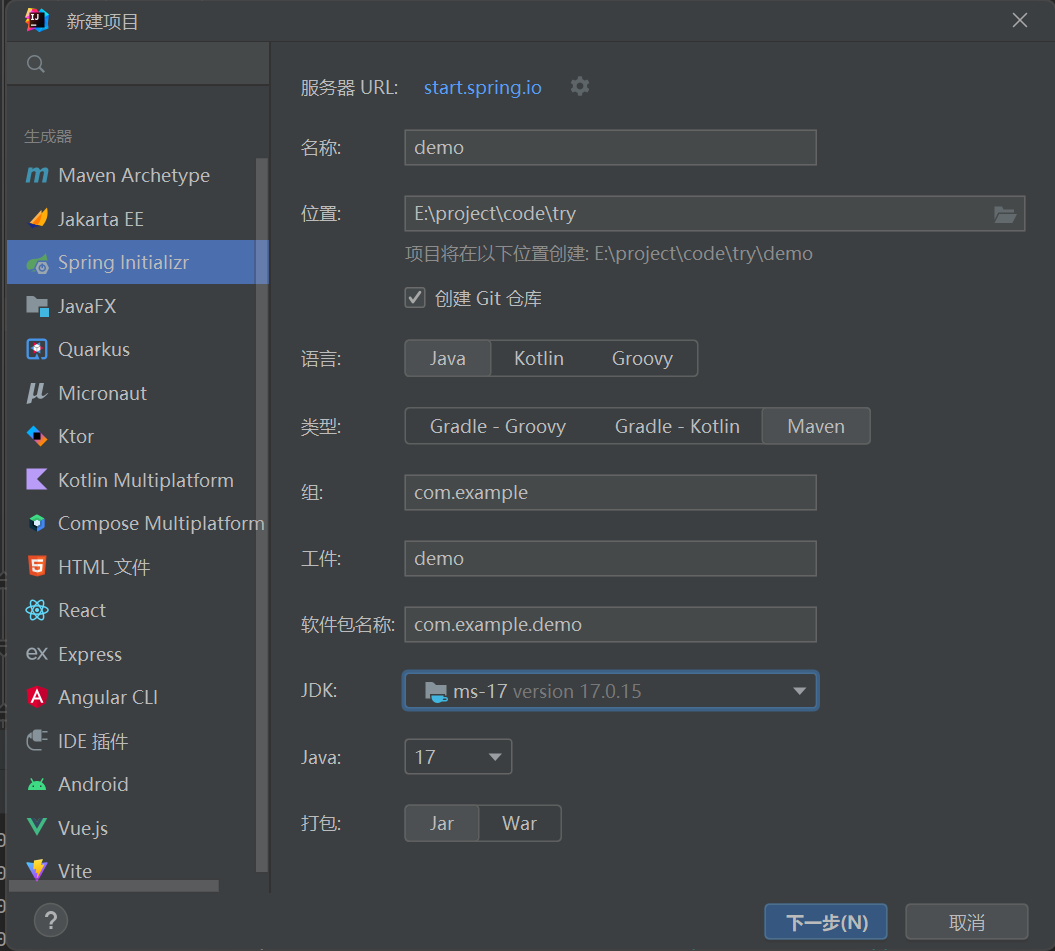The image size is (1055, 951).
Task: Click the IDE plugin plug icon
Action: (37, 741)
